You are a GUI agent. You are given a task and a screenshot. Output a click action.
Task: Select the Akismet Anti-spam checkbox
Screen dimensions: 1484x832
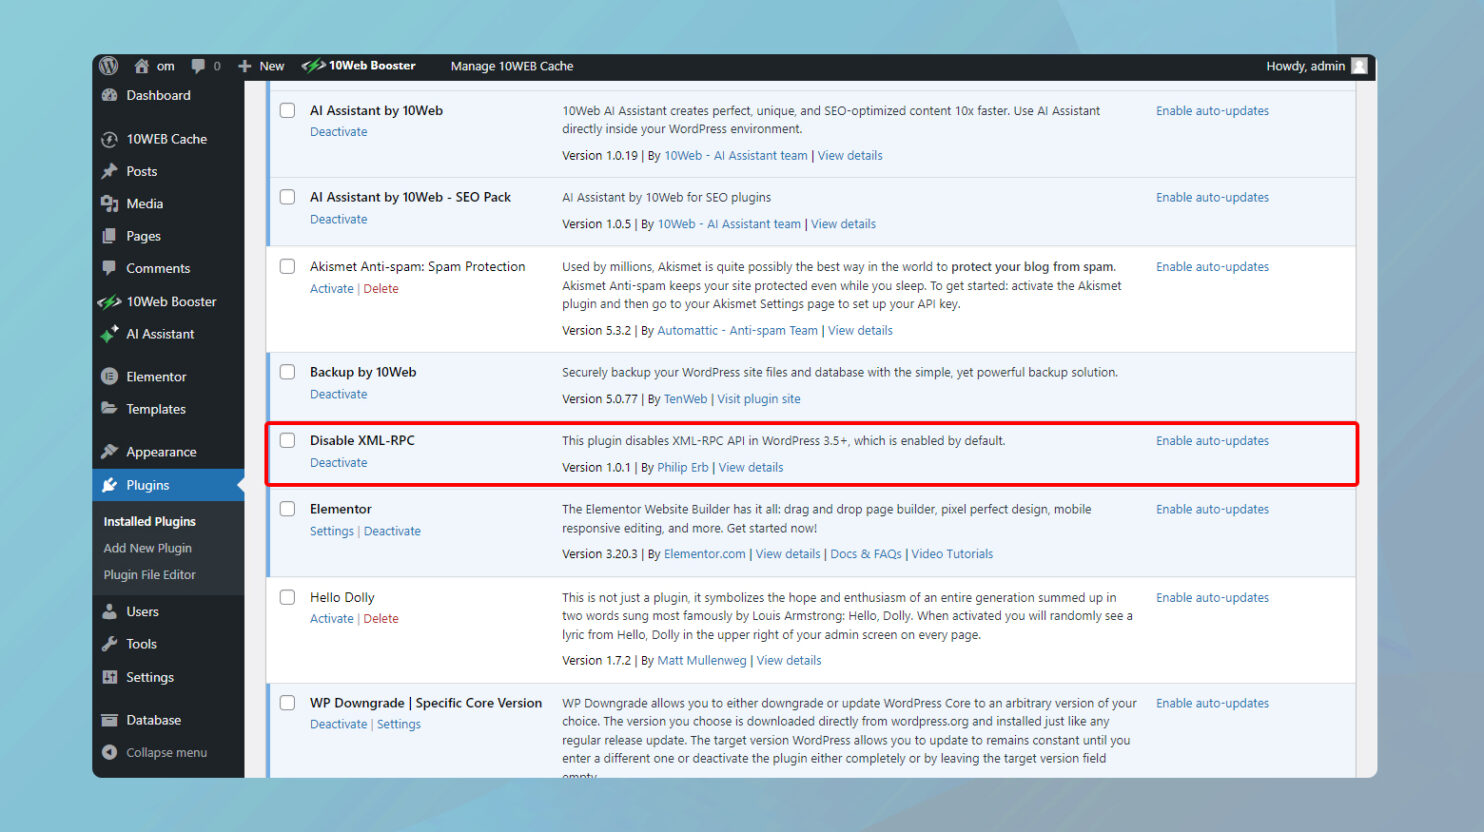288,266
